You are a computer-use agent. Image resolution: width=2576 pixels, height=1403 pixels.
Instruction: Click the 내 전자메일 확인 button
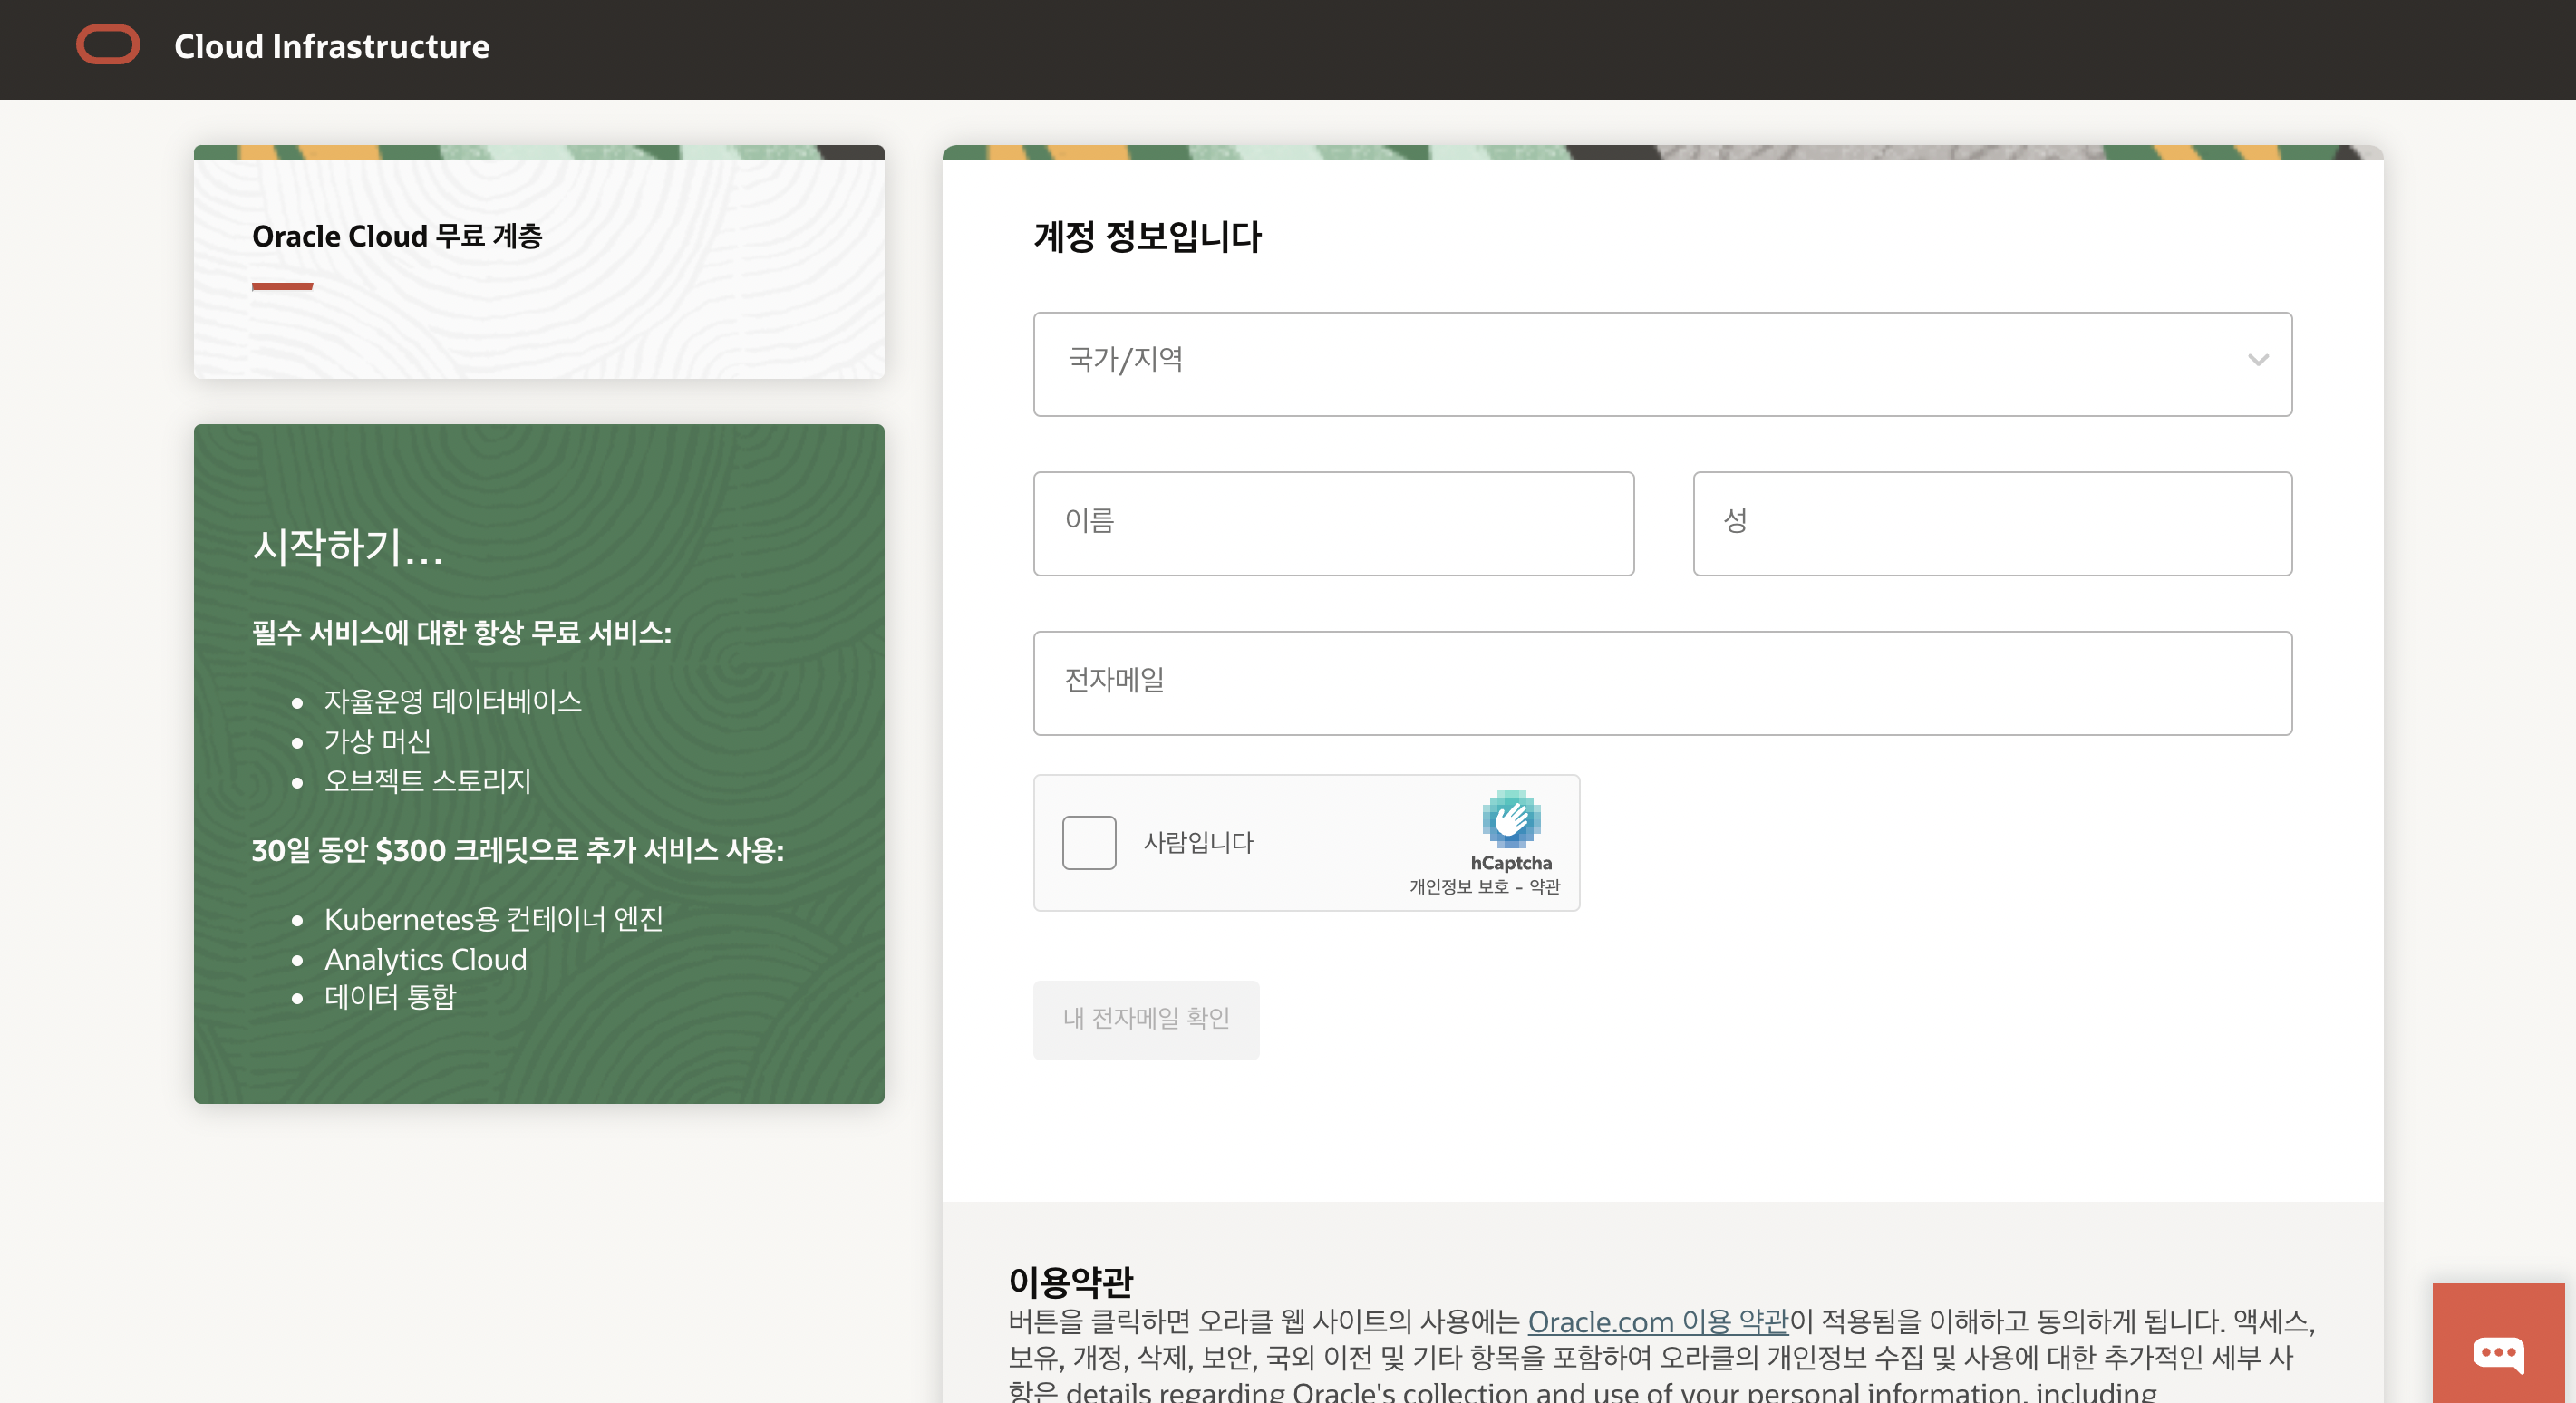1146,1019
